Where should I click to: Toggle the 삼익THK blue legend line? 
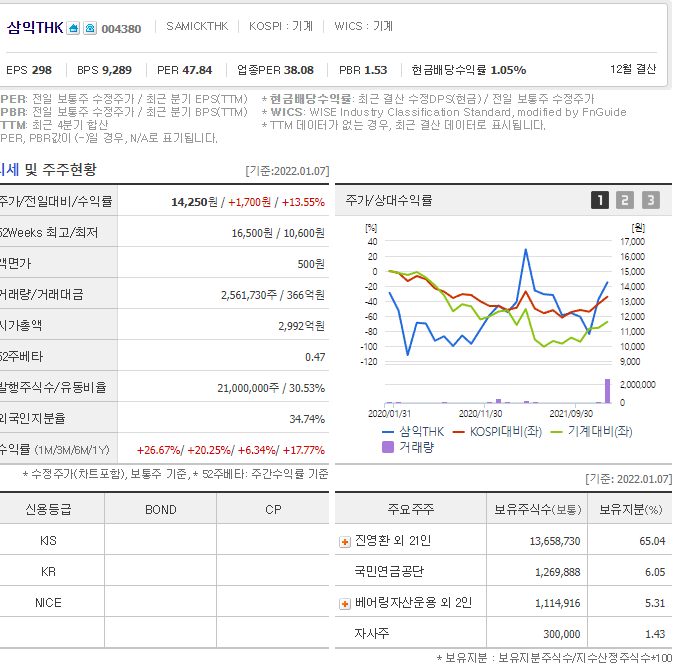point(413,432)
